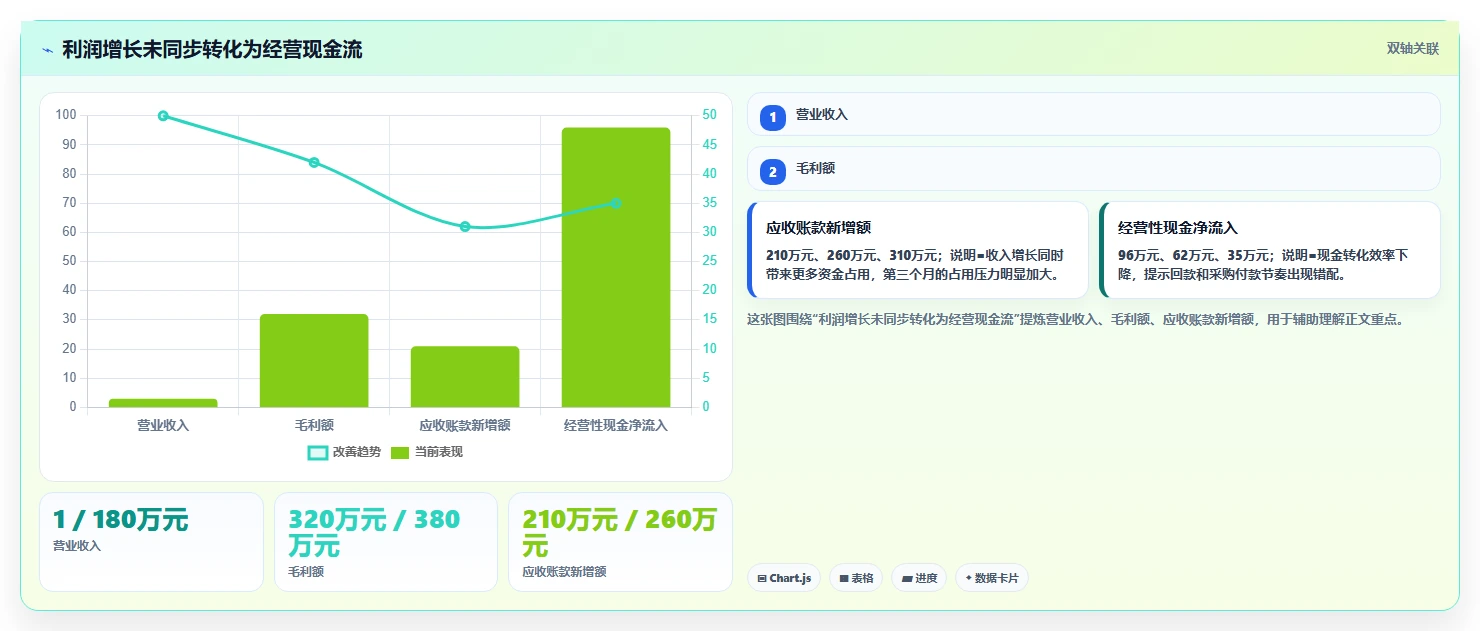Click the trend point on 经营性现金净流入 bar
The width and height of the screenshot is (1480, 631).
click(x=616, y=203)
